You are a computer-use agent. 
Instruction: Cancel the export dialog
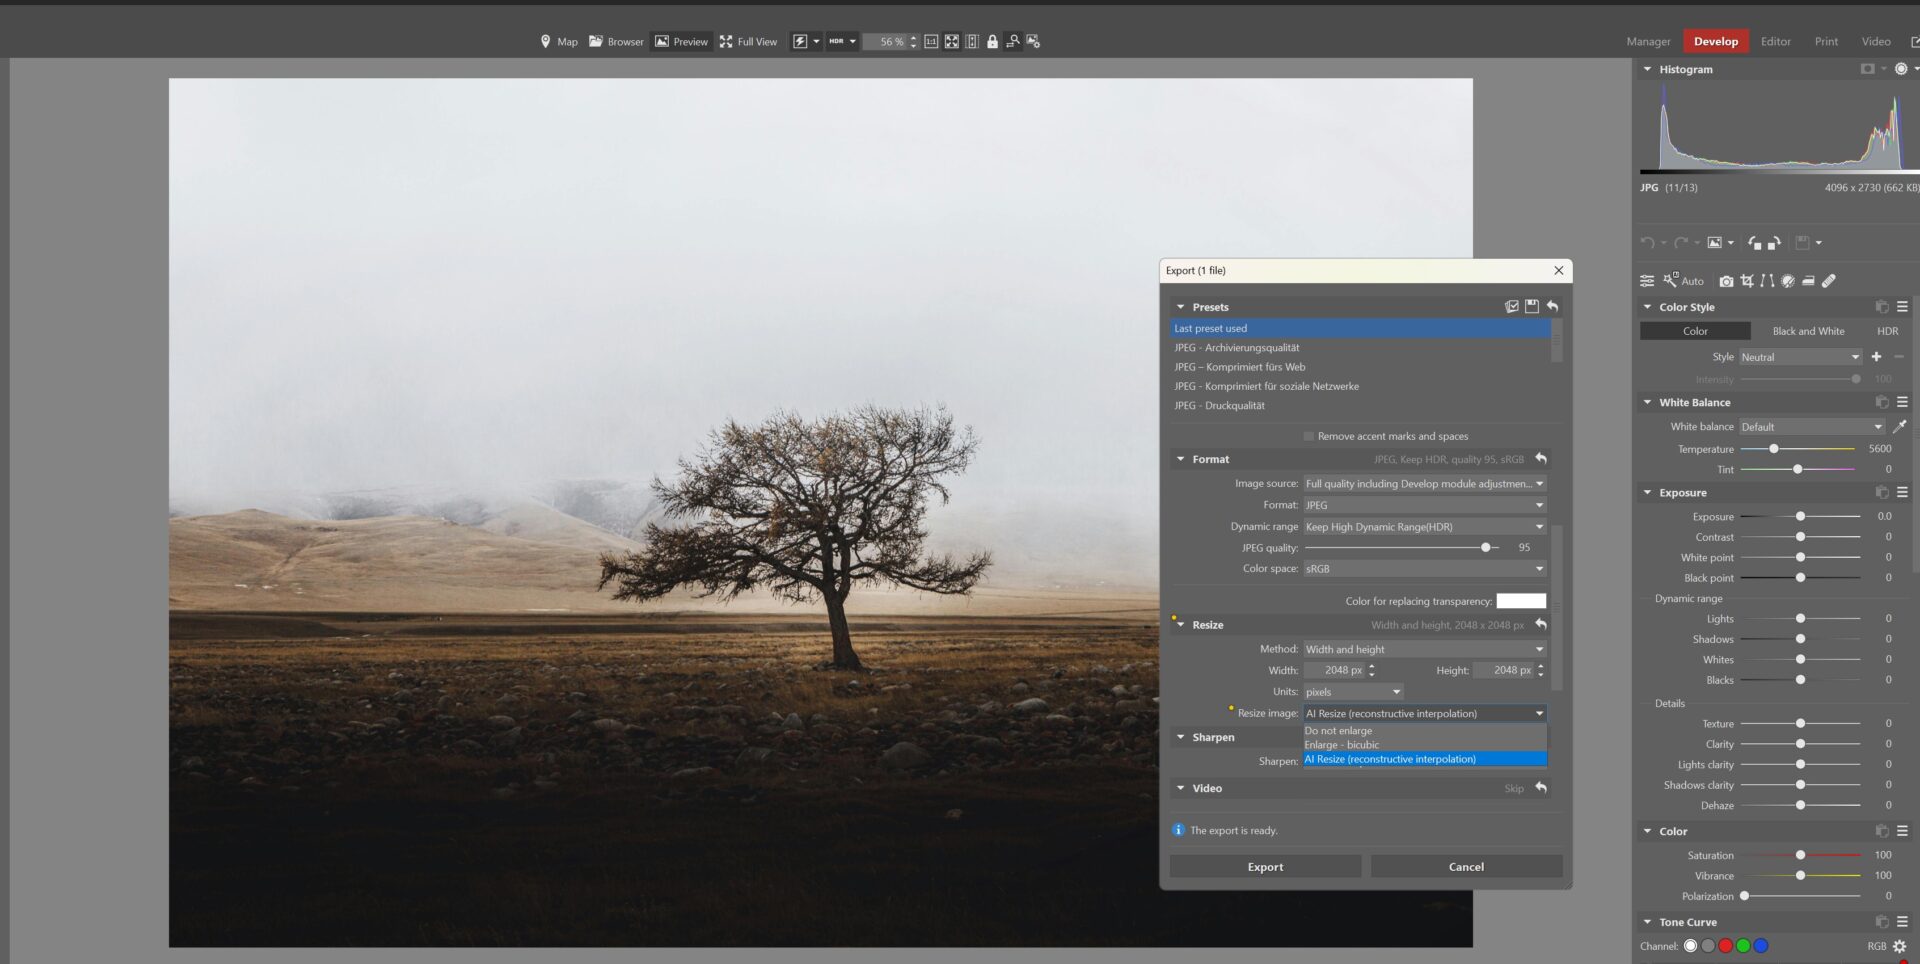[1466, 867]
